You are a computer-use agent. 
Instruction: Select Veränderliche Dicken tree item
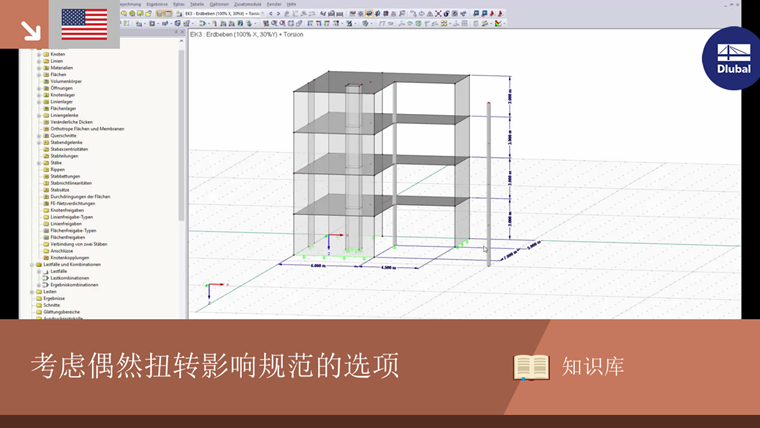pos(71,122)
